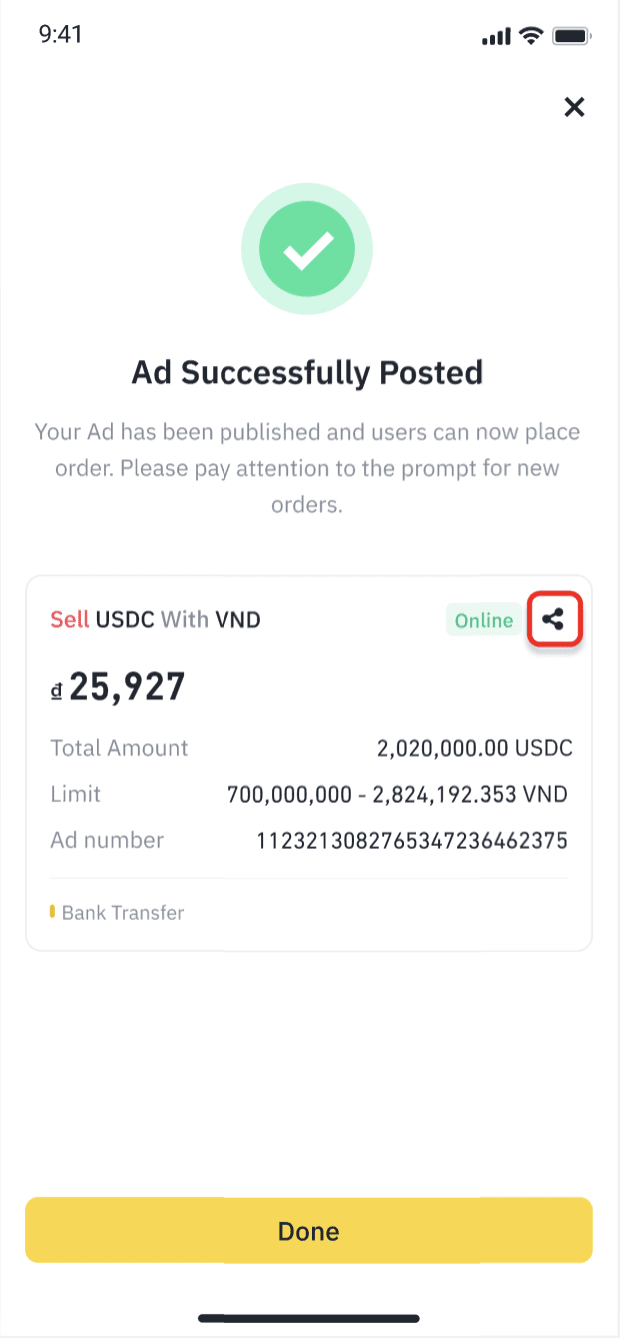Tap the Wi-Fi status icon
The height and width of the screenshot is (1338, 620).
pos(530,37)
